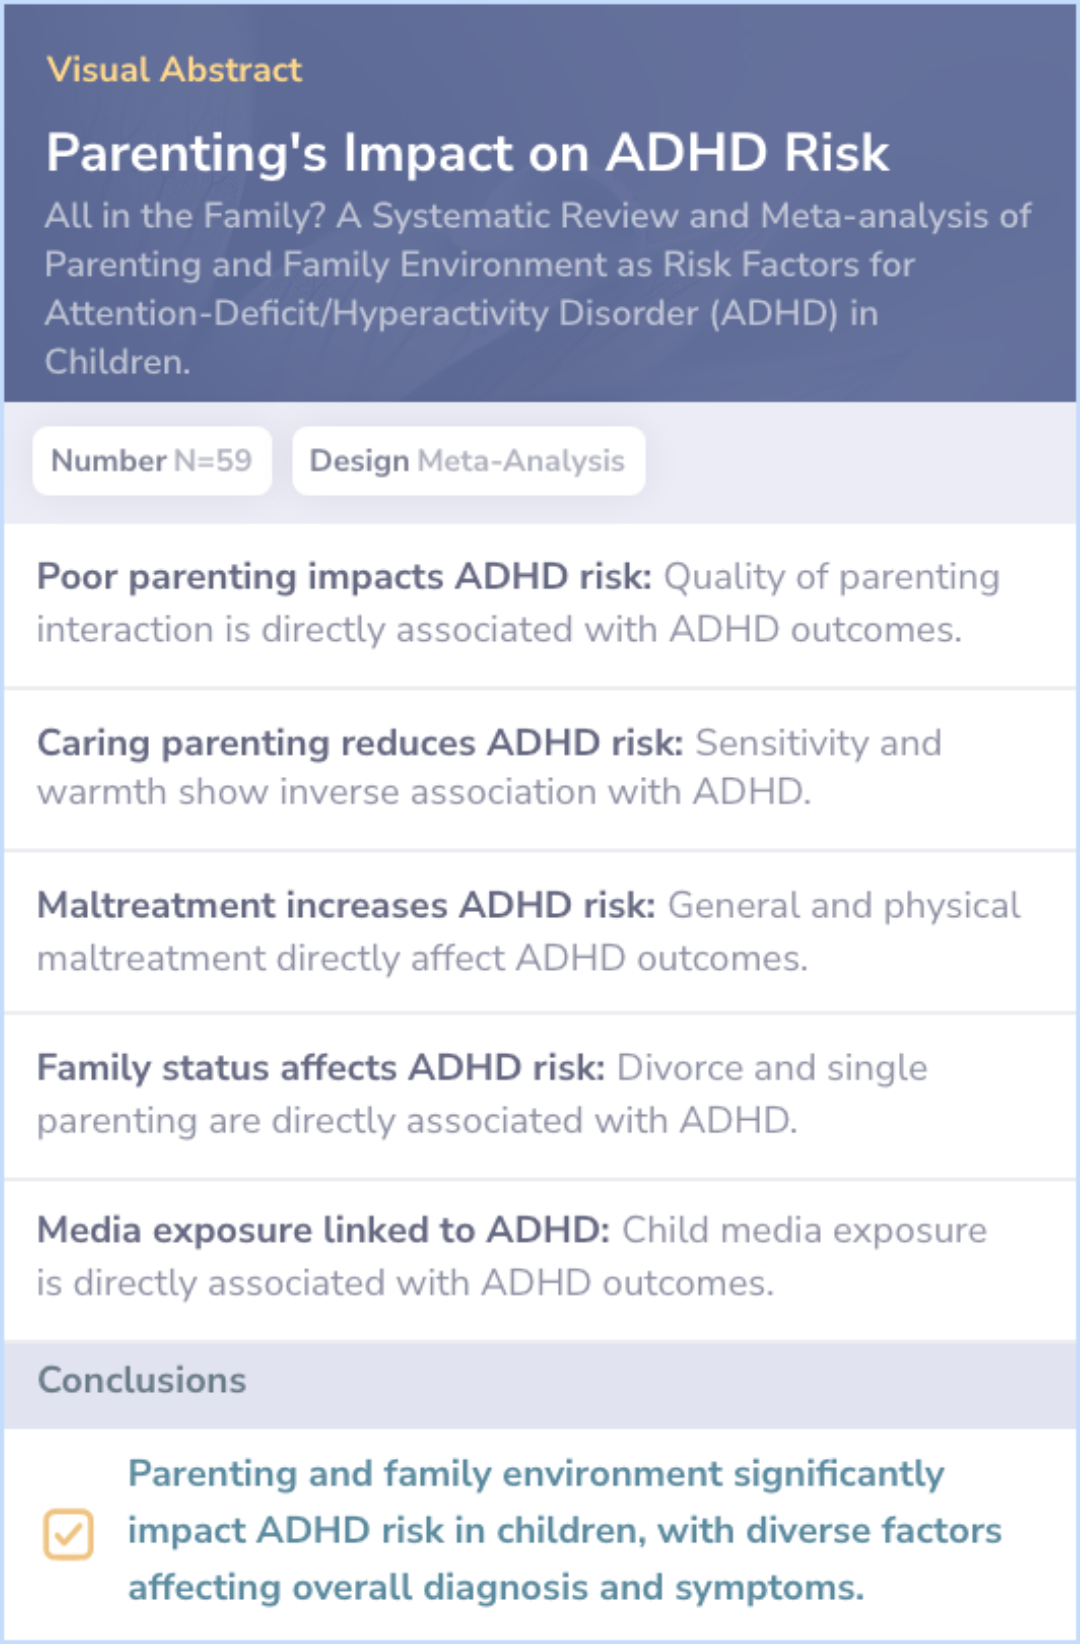Image resolution: width=1080 pixels, height=1644 pixels.
Task: Select the 'Family status affects ADHD risk' heading
Action: pyautogui.click(x=321, y=1068)
